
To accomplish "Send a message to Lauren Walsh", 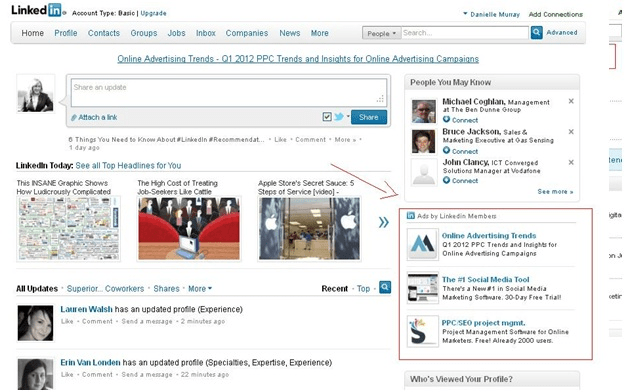I will click(147, 321).
